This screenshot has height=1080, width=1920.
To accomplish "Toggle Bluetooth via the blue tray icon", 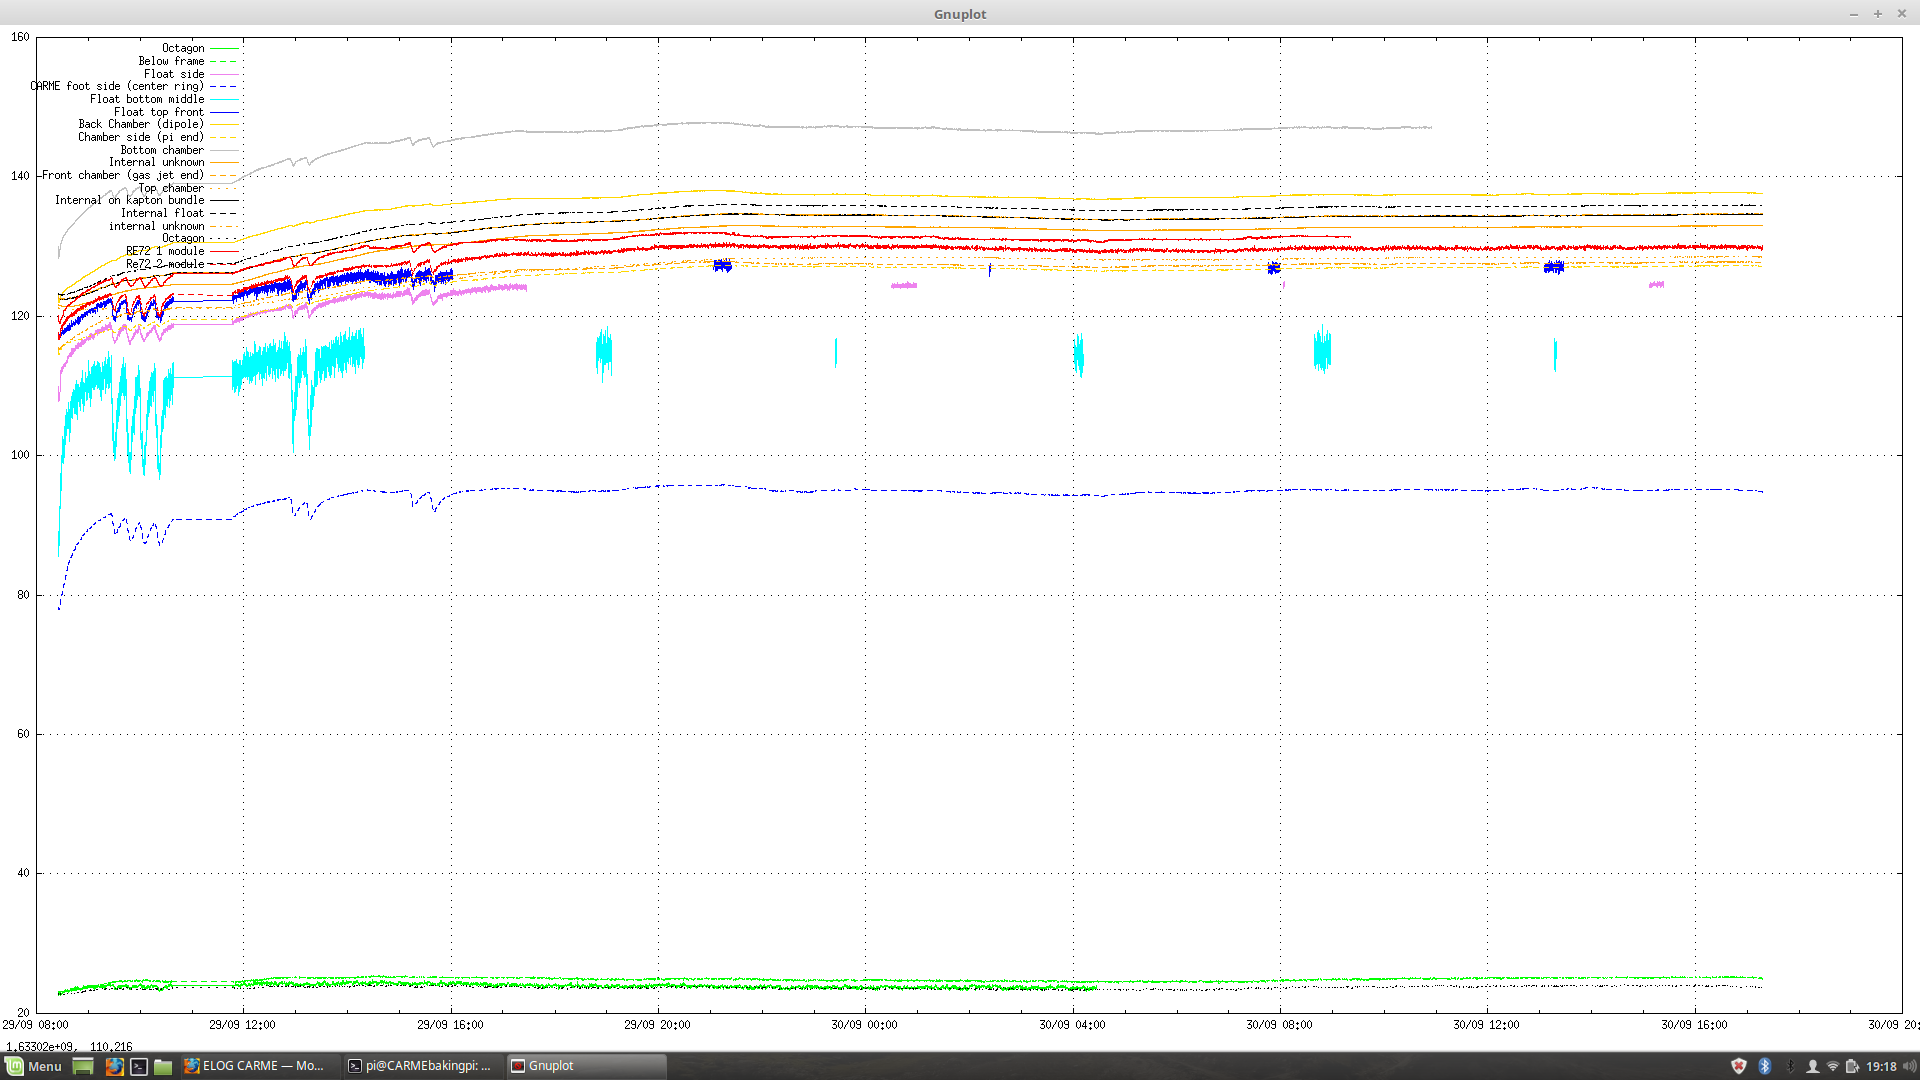I will point(1765,1066).
